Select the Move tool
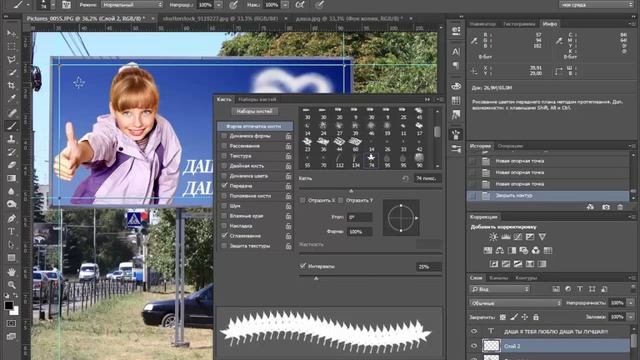 point(11,33)
